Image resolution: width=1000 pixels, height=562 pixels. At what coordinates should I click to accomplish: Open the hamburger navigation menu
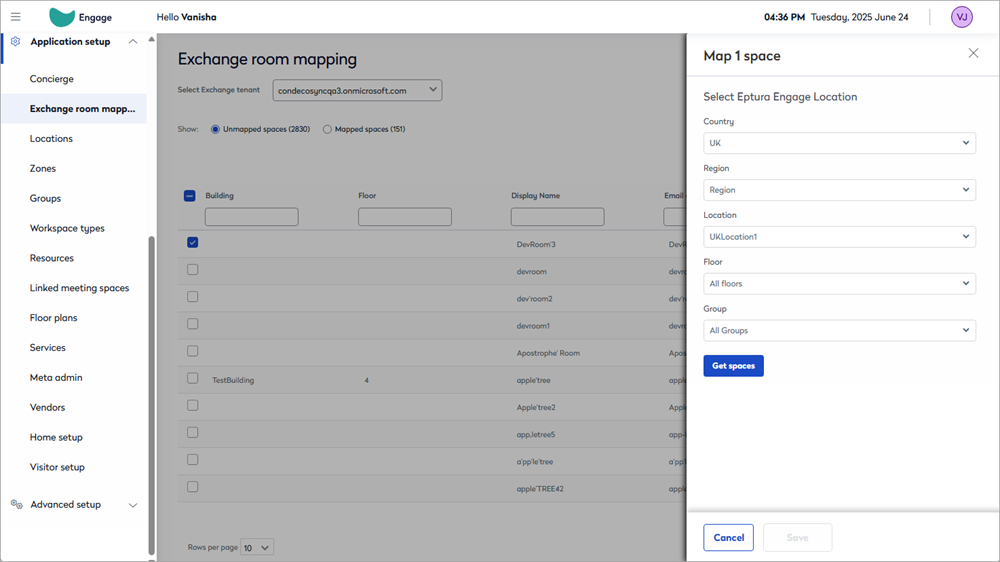pyautogui.click(x=15, y=17)
